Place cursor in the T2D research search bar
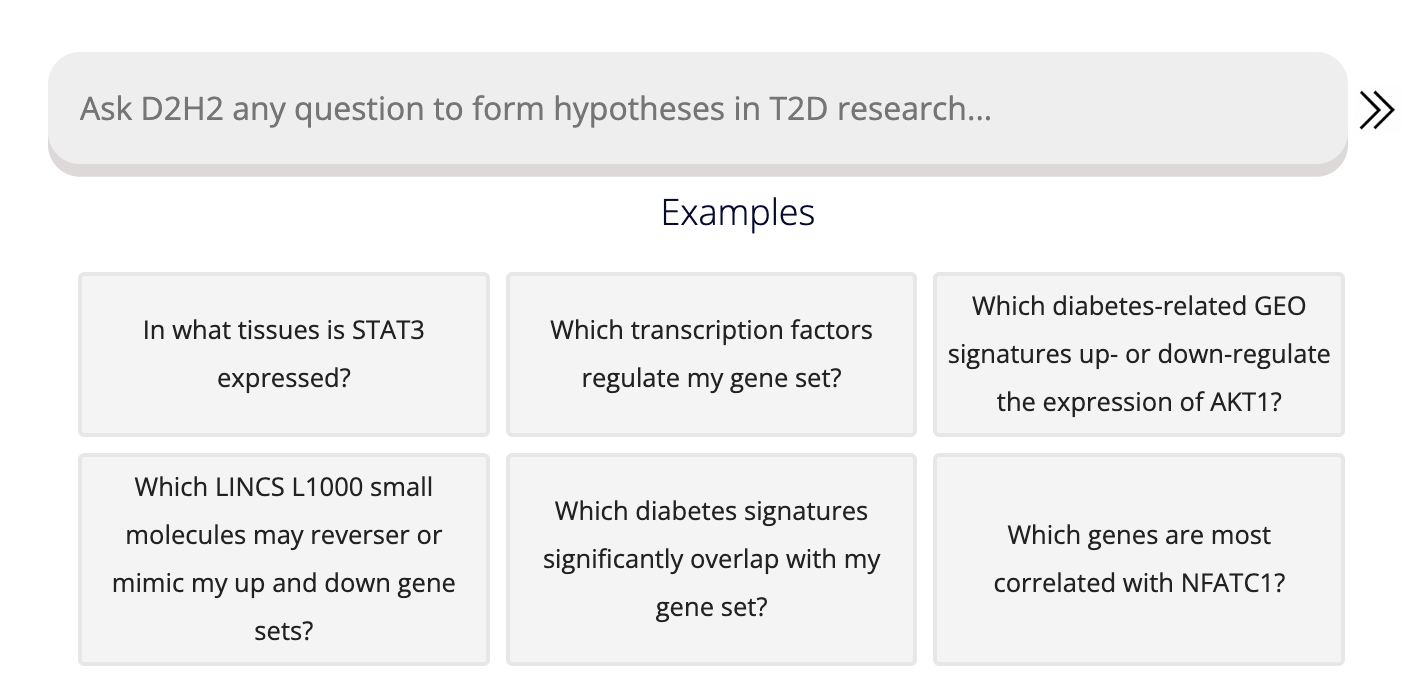This screenshot has height=700, width=1422. point(697,108)
